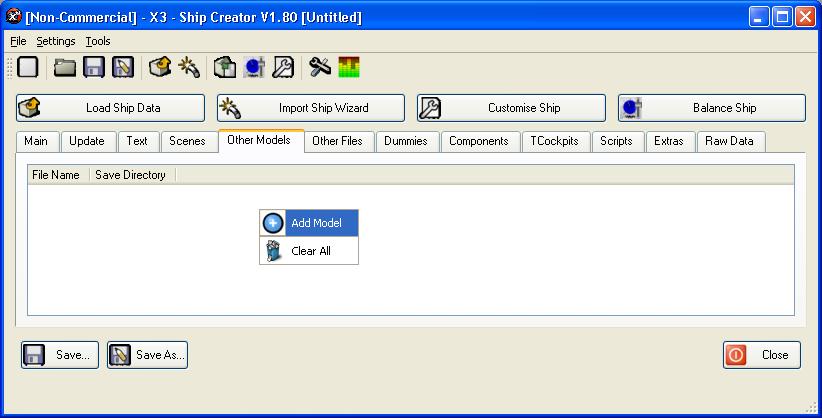
Task: Maximize the Ship Creator window
Action: (782, 17)
